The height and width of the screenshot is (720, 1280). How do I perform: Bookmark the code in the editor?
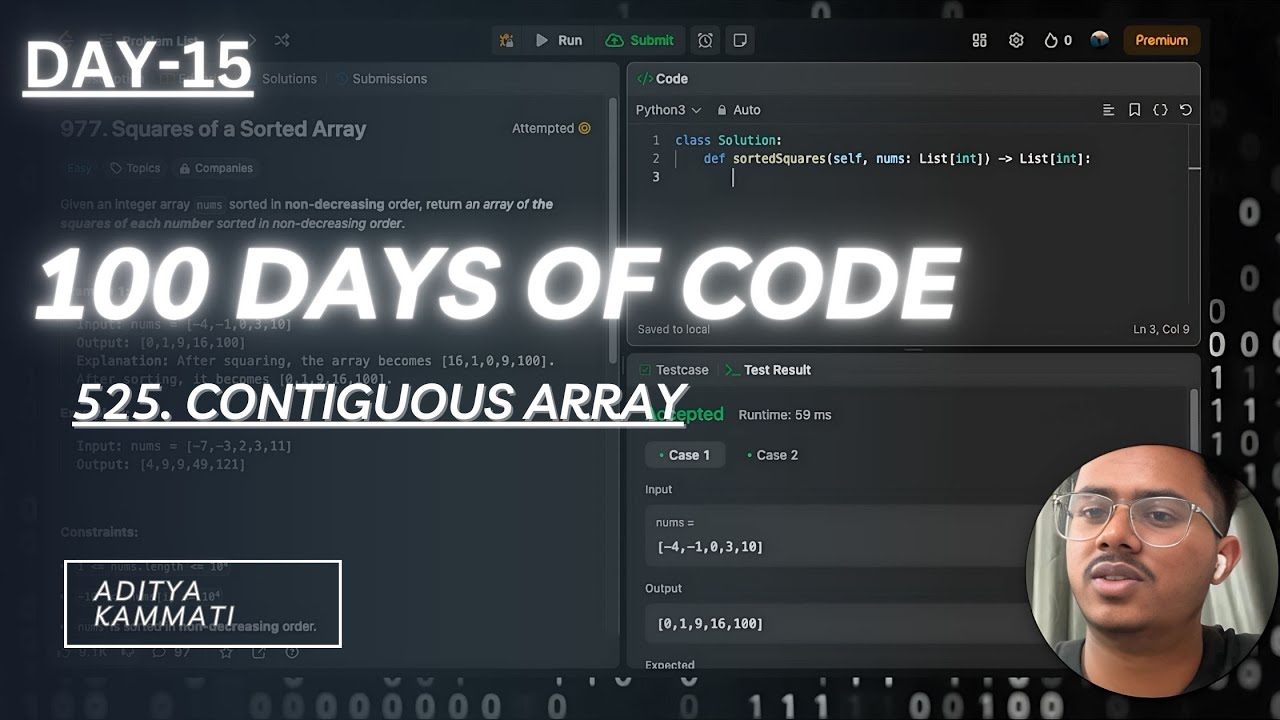[1134, 110]
